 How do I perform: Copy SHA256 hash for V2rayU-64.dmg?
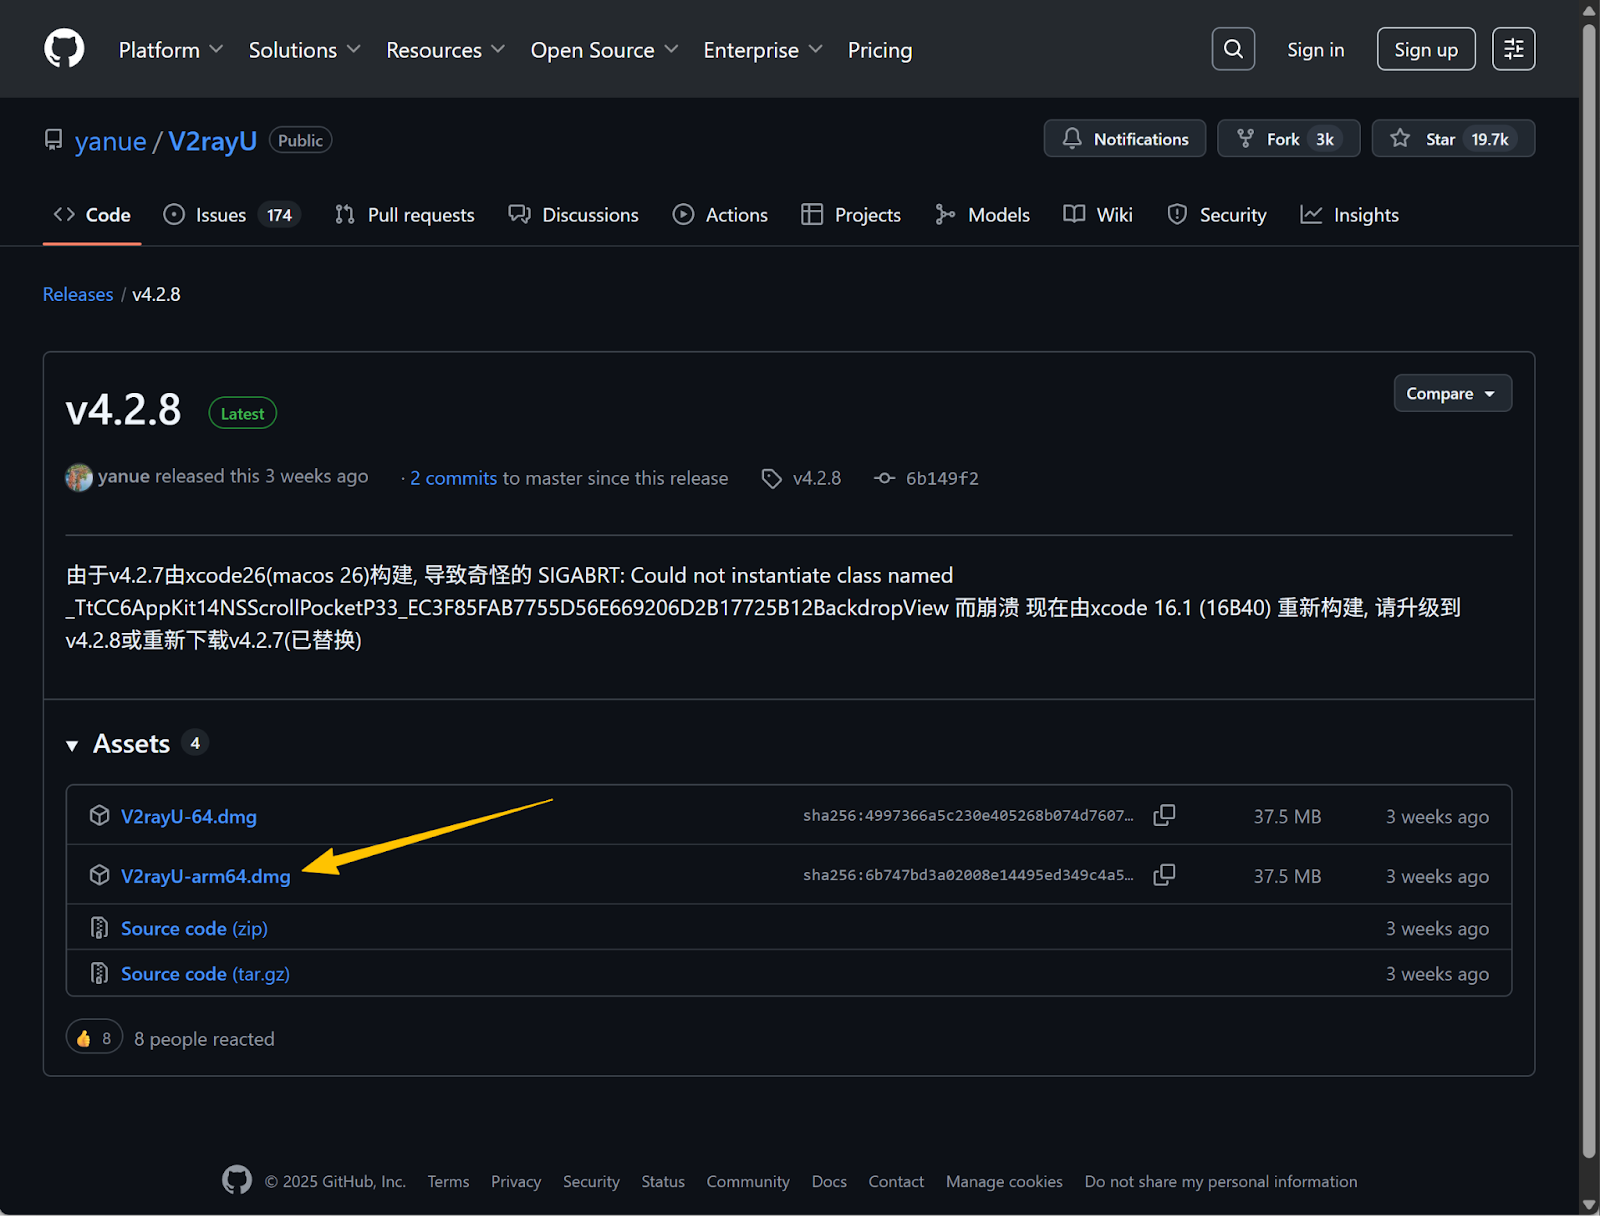pyautogui.click(x=1164, y=816)
